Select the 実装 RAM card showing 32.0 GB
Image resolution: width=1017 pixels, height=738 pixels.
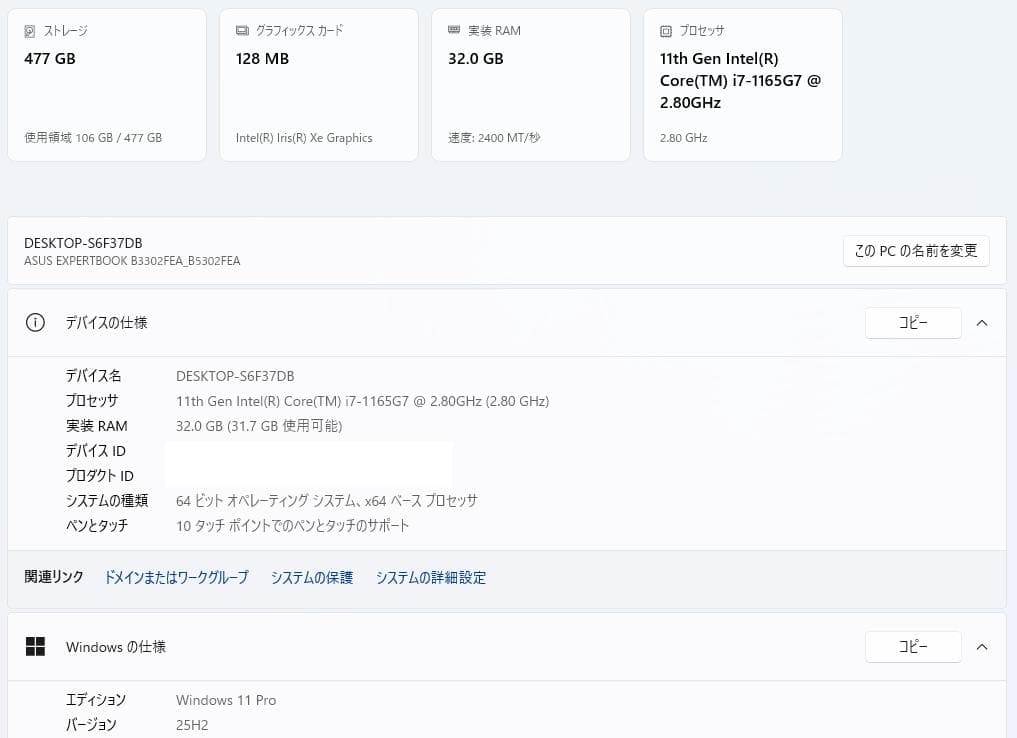tap(530, 84)
